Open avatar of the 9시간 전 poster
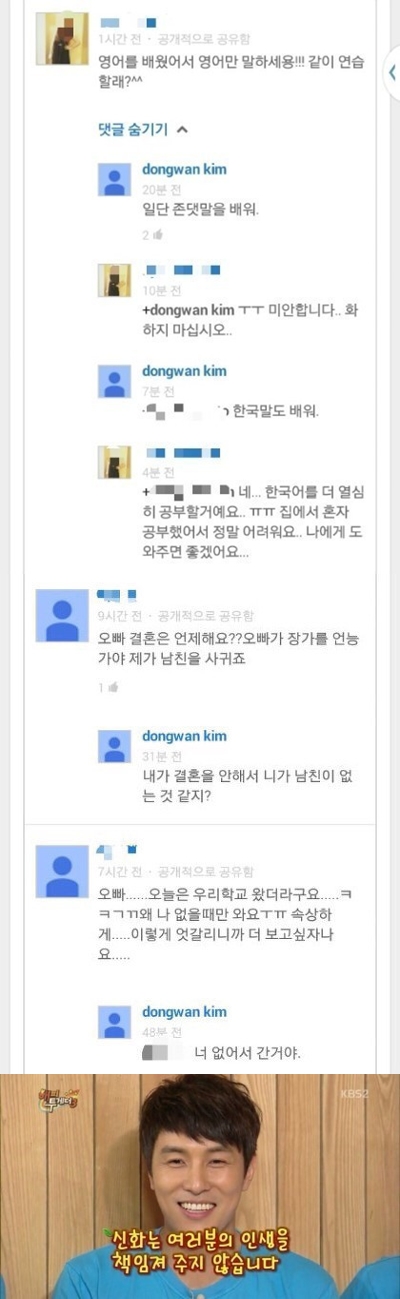Screen dimensions: 400x1299 click(61, 616)
